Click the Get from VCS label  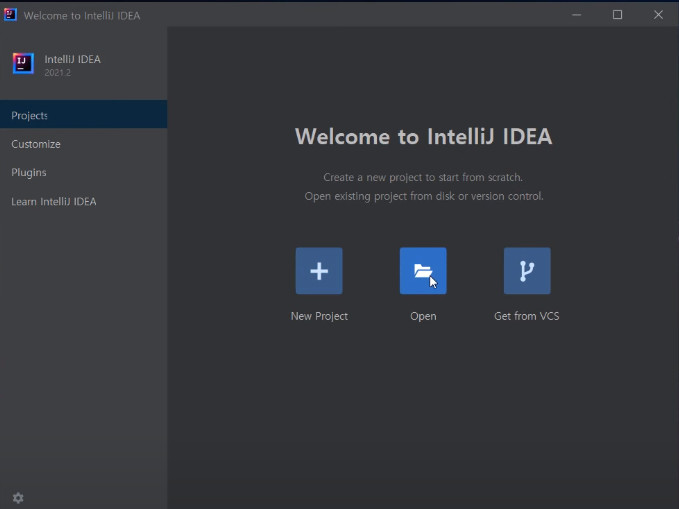point(527,316)
